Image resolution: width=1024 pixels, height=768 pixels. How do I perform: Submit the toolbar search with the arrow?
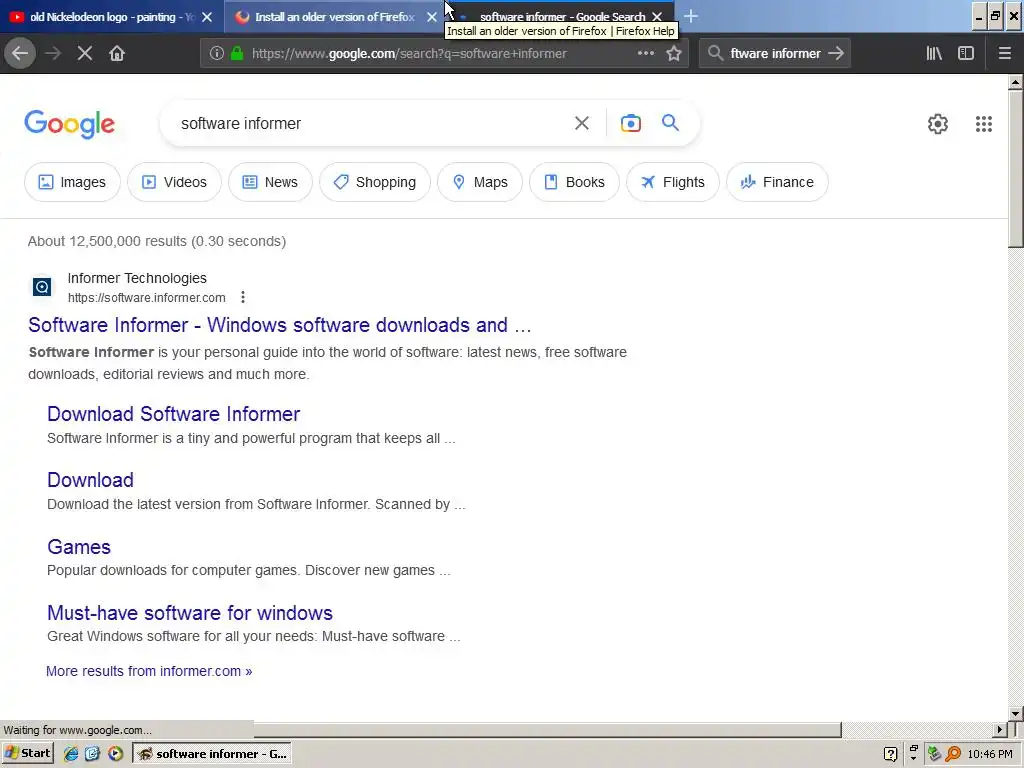click(836, 54)
